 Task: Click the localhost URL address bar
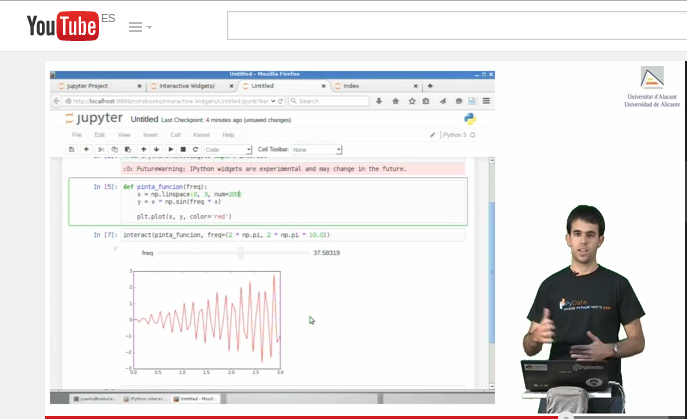170,101
